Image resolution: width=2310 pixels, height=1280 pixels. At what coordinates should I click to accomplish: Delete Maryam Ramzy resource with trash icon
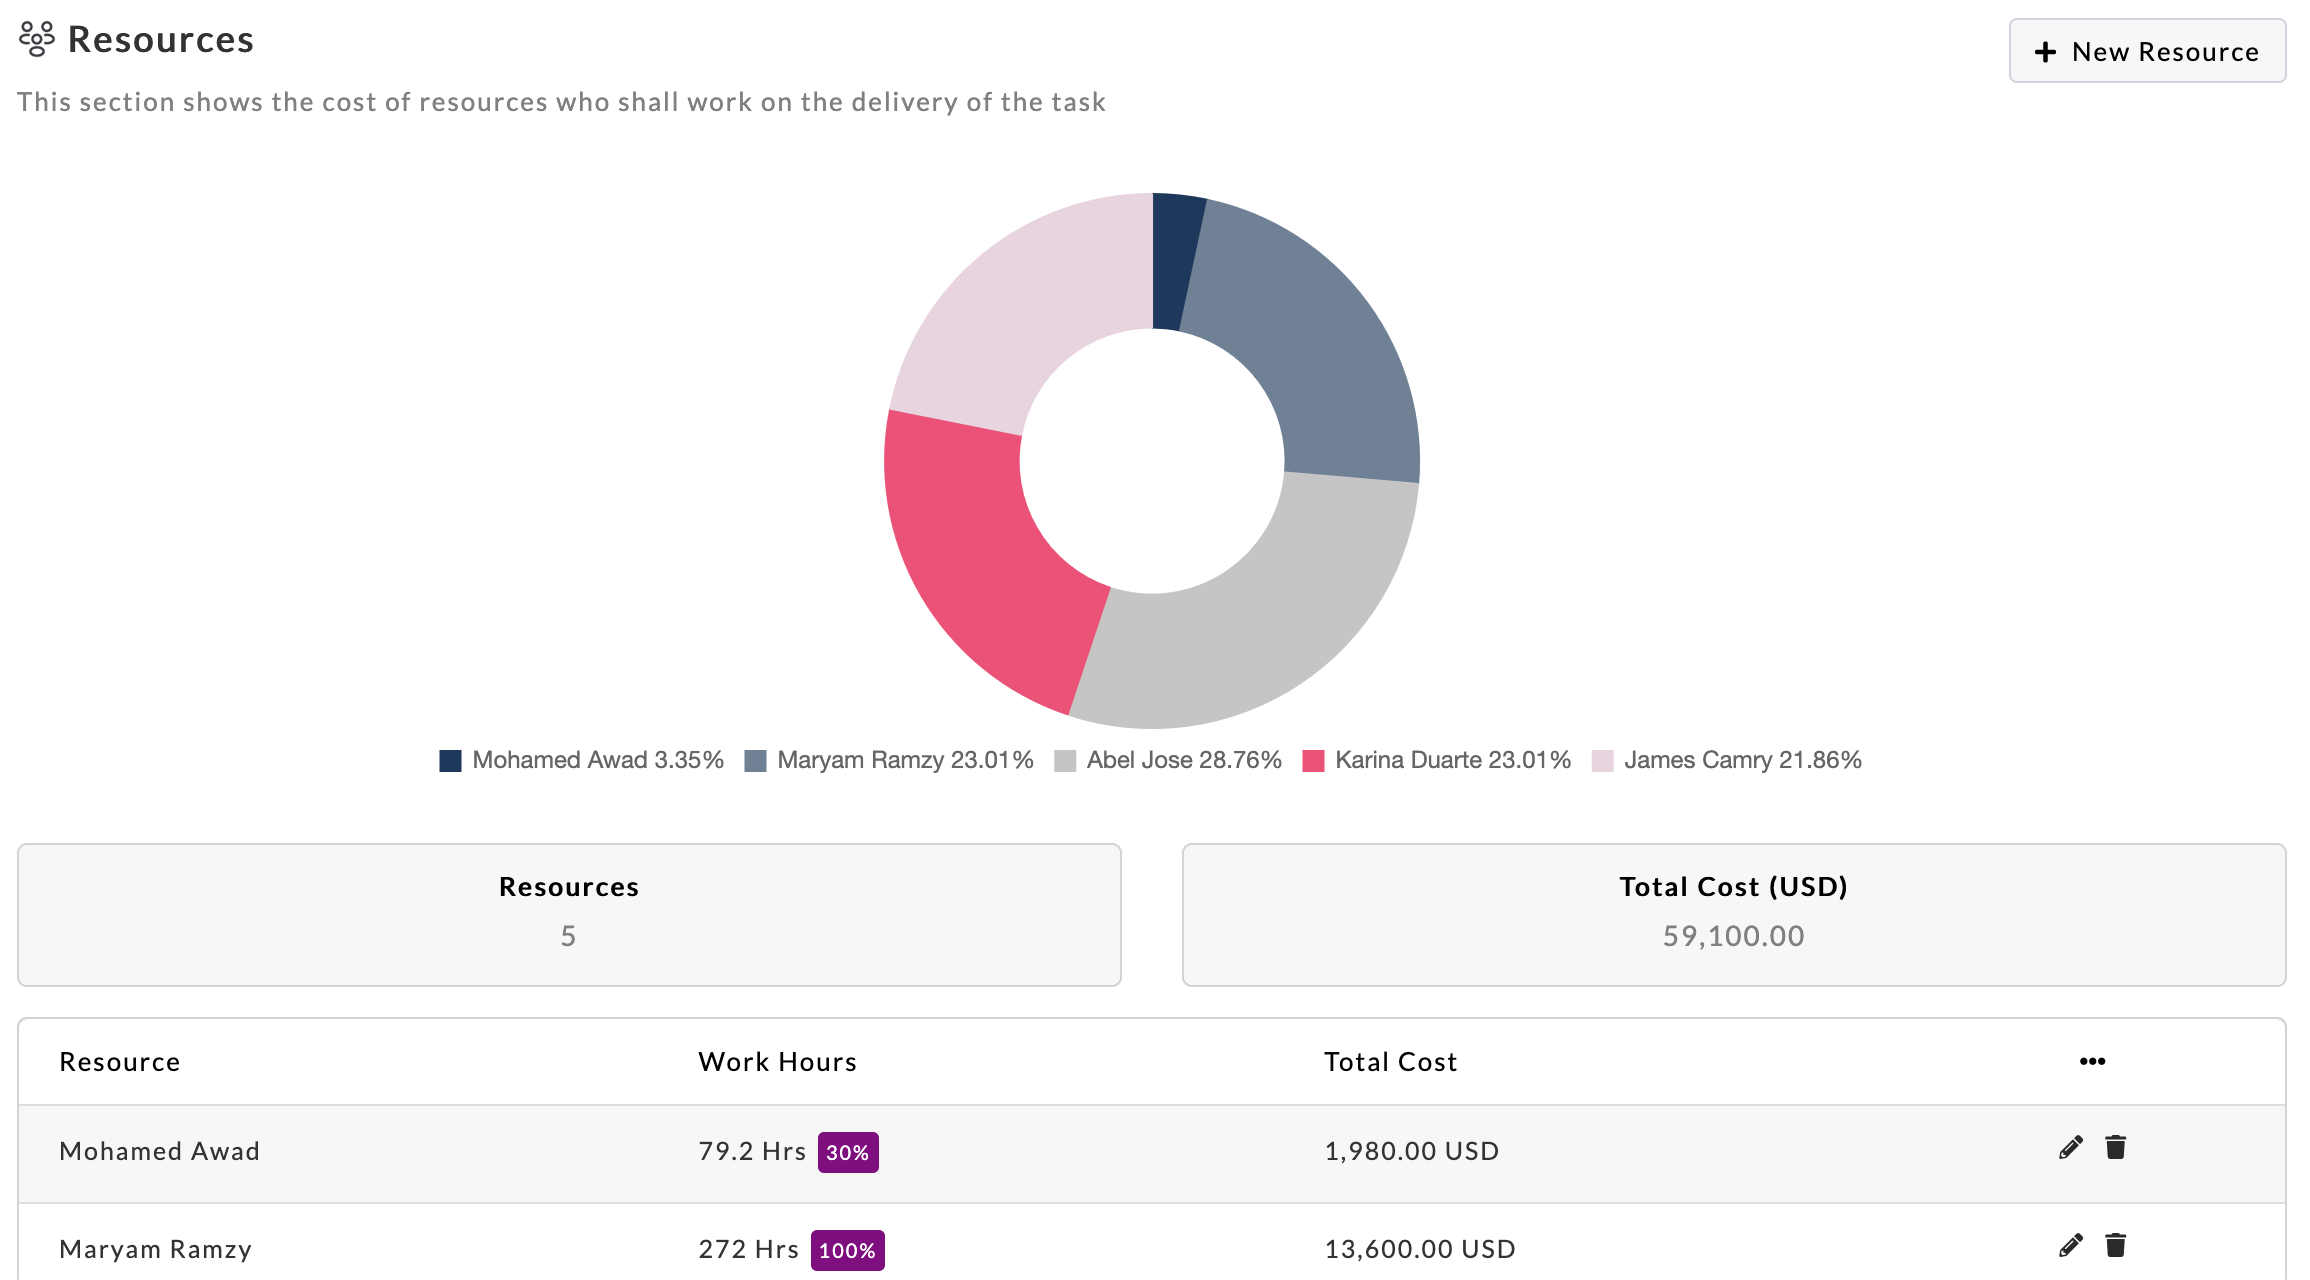click(x=2115, y=1245)
